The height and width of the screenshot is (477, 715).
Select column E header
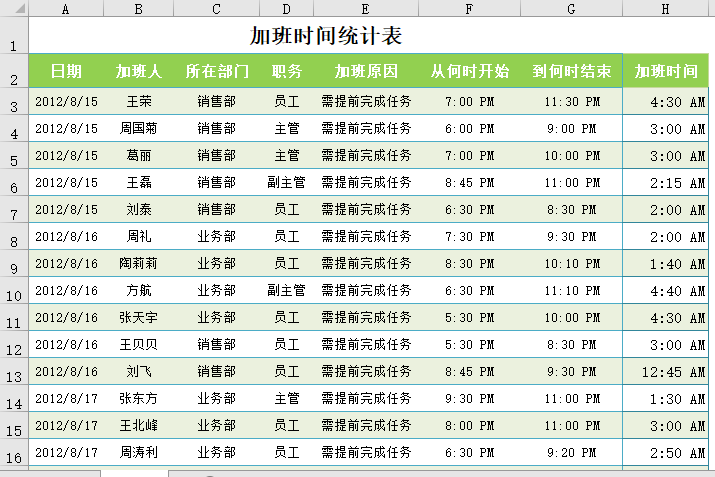pos(366,9)
